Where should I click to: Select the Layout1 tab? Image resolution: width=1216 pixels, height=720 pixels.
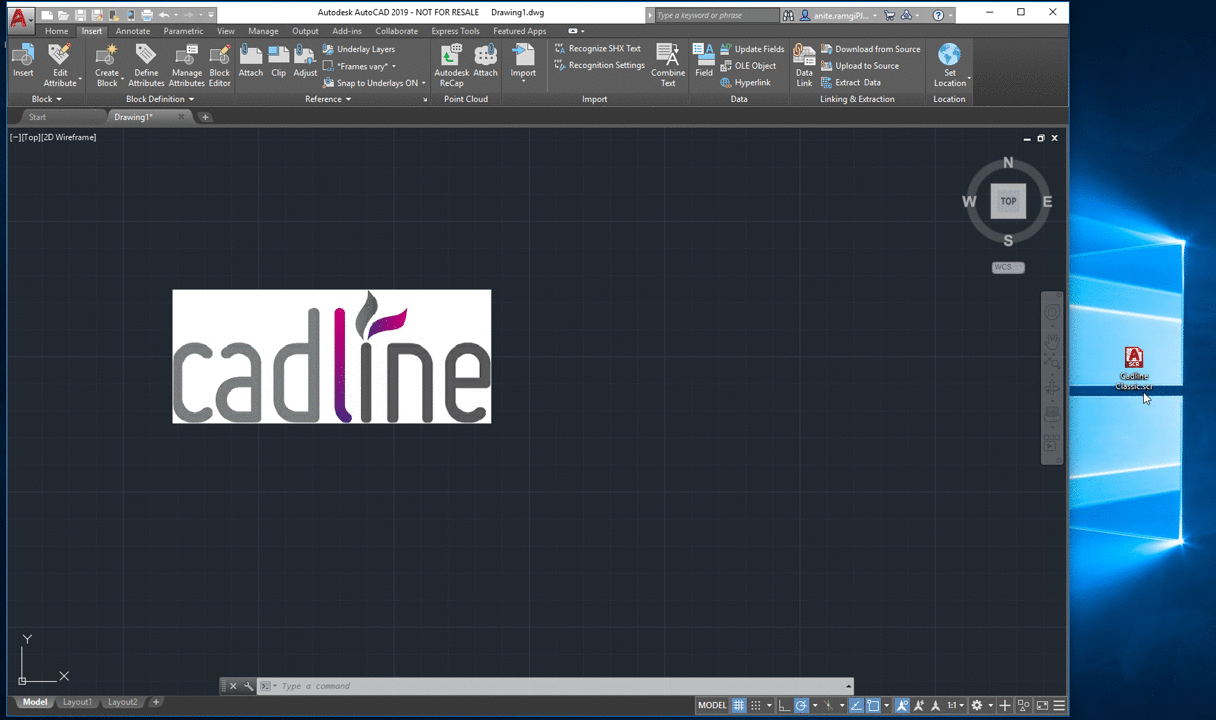[77, 702]
